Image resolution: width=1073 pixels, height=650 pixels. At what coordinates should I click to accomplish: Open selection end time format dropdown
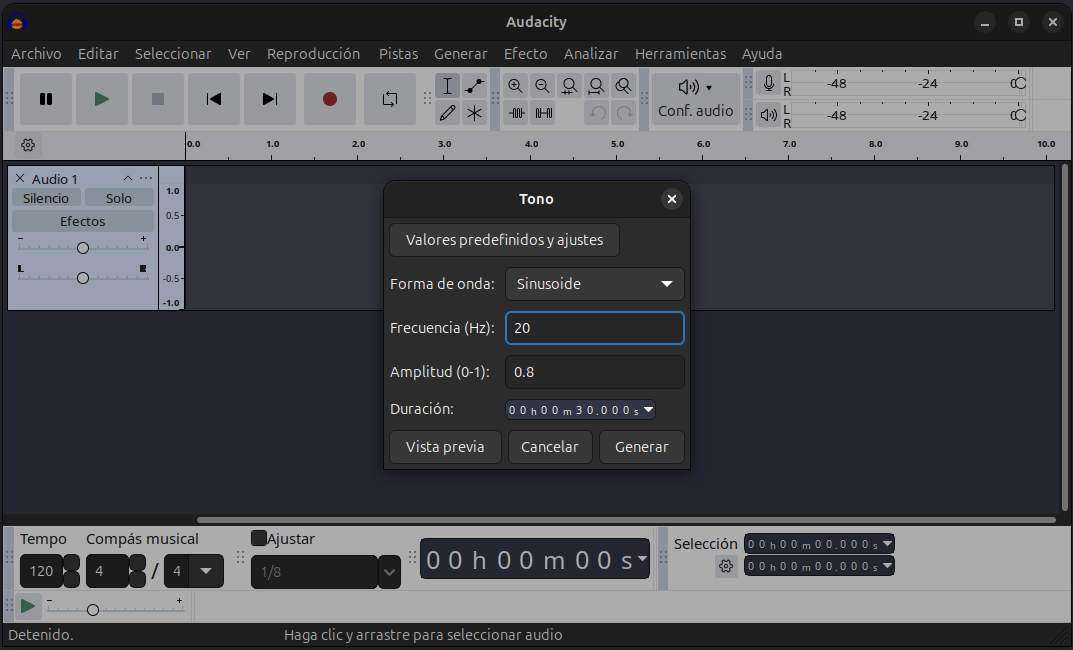pyautogui.click(x=888, y=566)
